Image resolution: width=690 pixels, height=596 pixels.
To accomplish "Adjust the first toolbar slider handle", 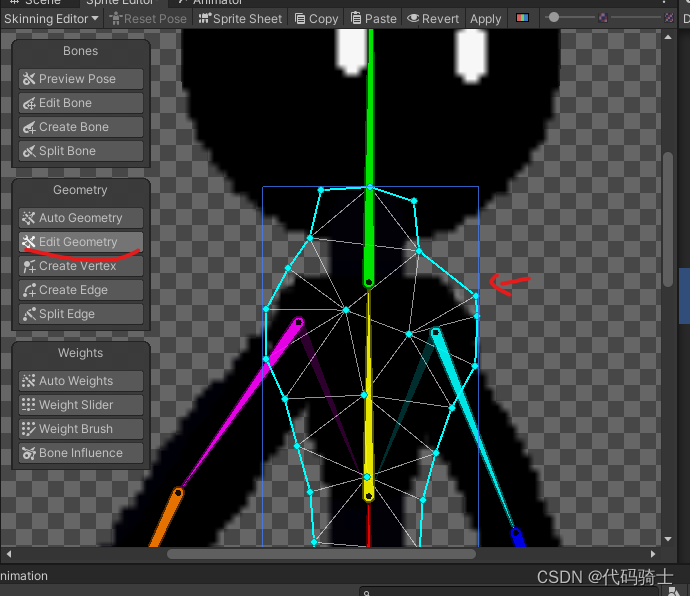I will coord(554,18).
